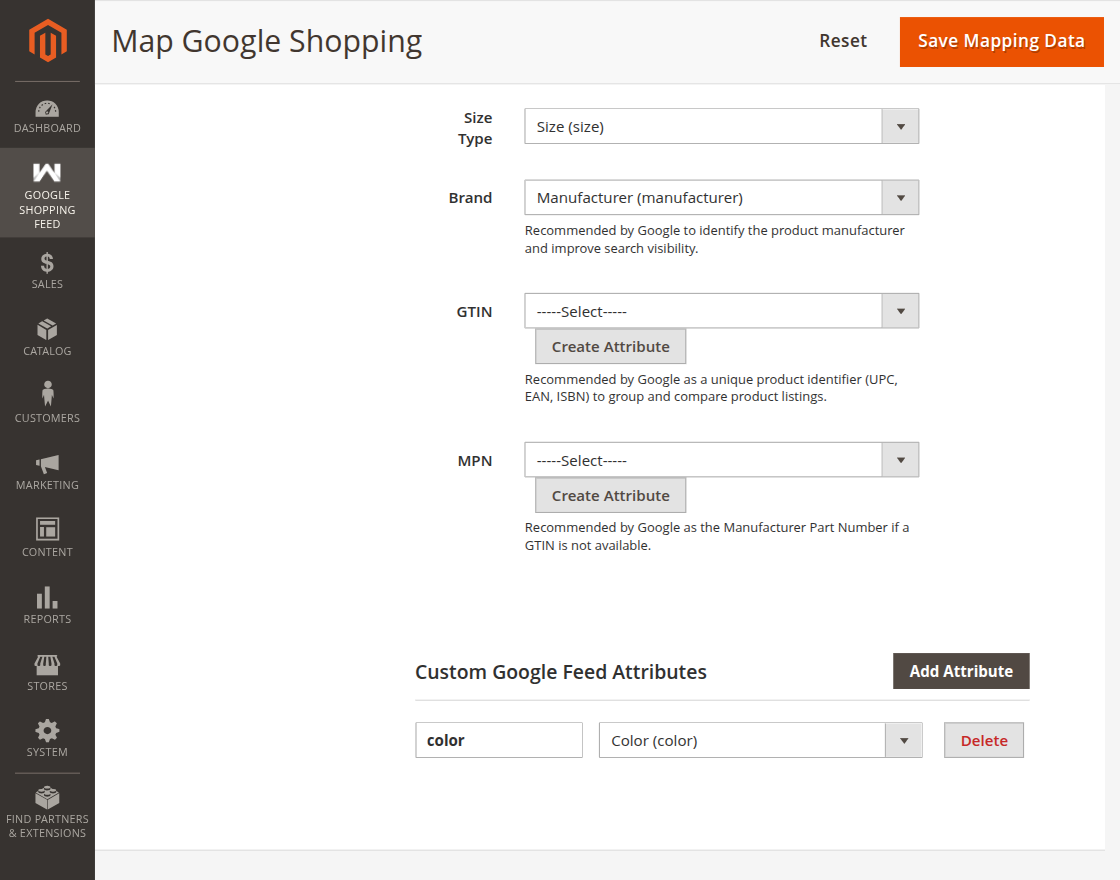Open Google Shopping Feed menu icon
1120x880 pixels.
[x=47, y=172]
